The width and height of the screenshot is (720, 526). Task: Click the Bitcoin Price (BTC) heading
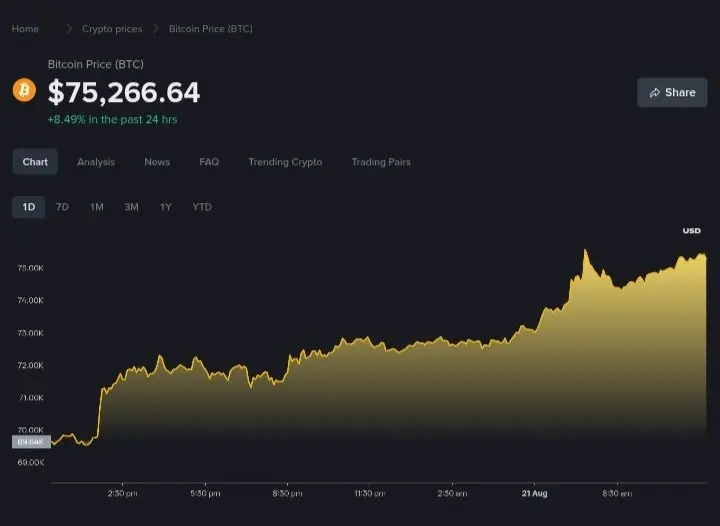click(96, 64)
